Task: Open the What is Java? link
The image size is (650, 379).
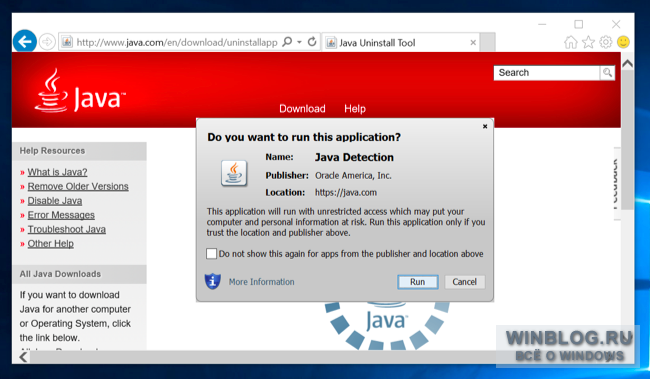Action: (57, 172)
